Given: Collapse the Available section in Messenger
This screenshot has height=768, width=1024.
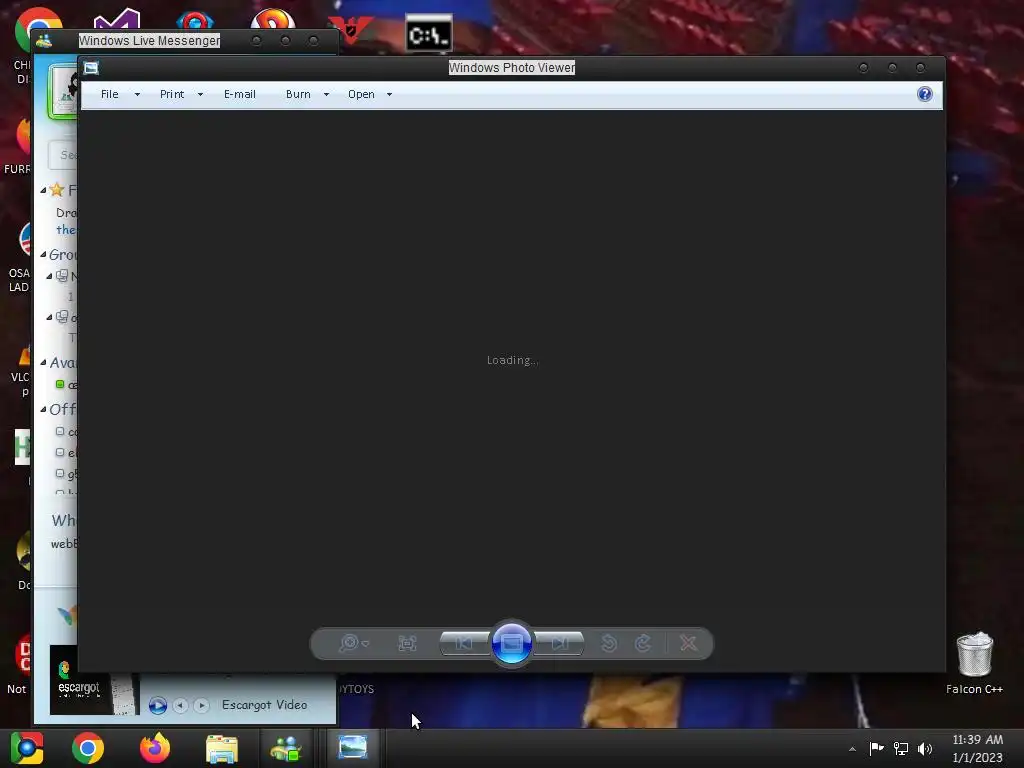Looking at the screenshot, I should (x=43, y=362).
